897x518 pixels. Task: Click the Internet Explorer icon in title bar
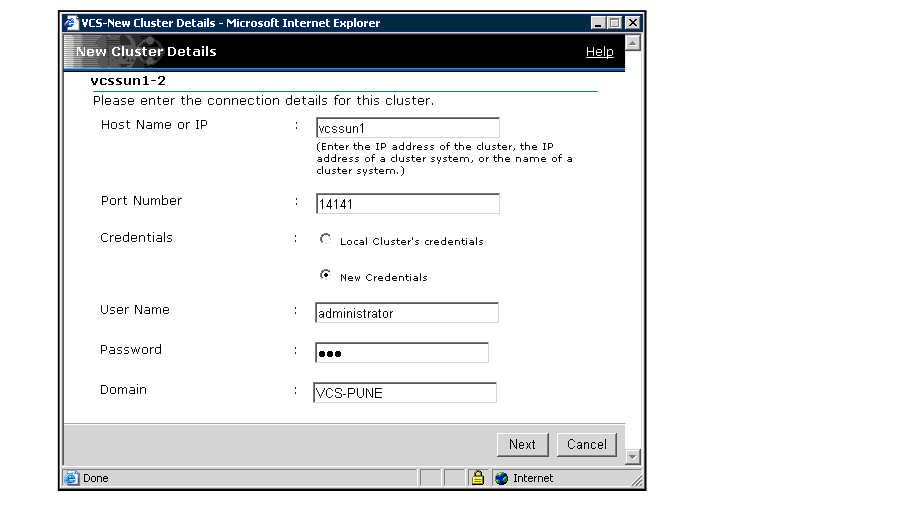(x=71, y=23)
